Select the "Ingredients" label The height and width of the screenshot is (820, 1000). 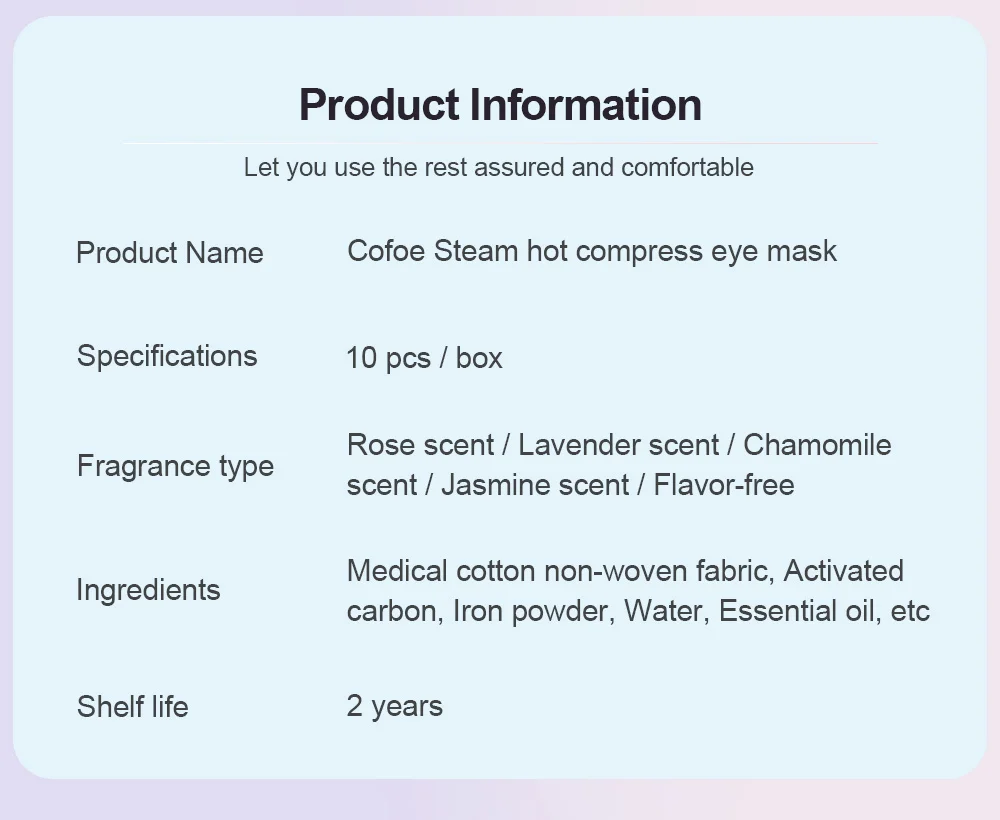pyautogui.click(x=148, y=590)
